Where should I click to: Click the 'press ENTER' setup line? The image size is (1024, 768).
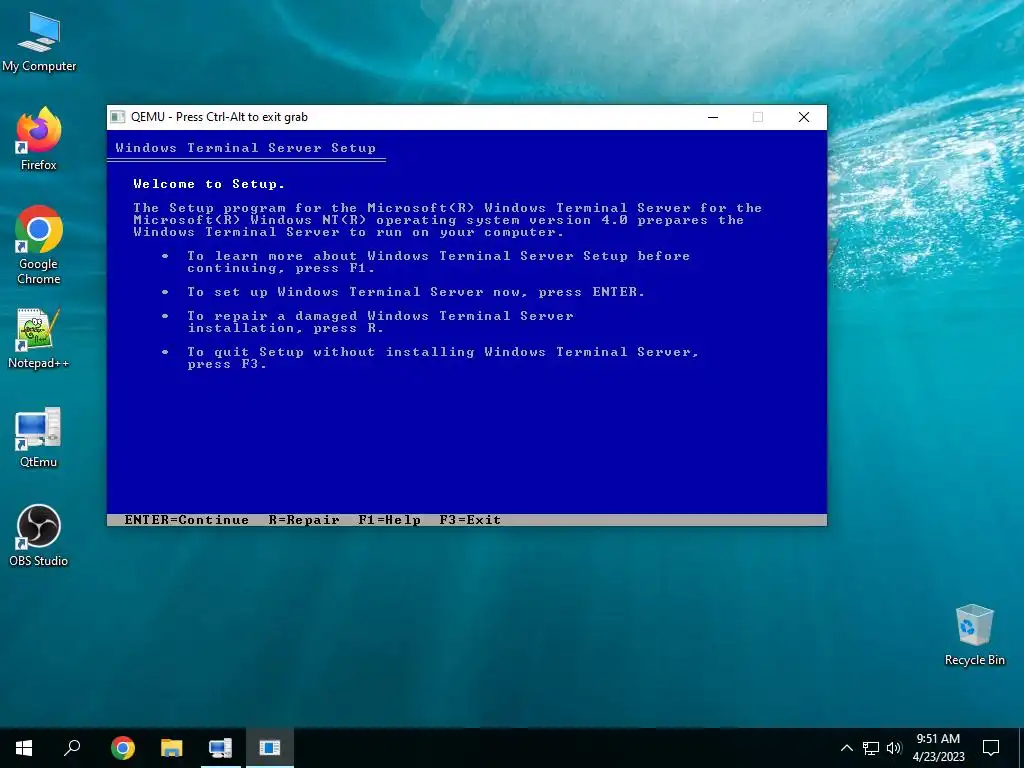[x=416, y=292]
